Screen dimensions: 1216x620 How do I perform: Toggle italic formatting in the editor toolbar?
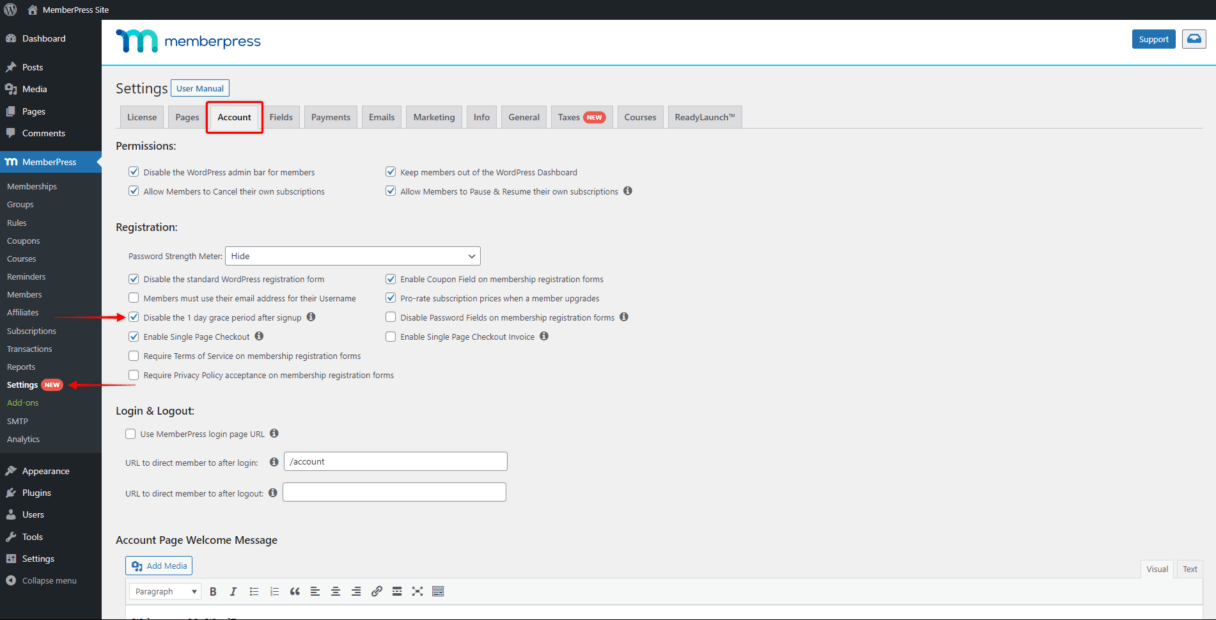[x=233, y=591]
